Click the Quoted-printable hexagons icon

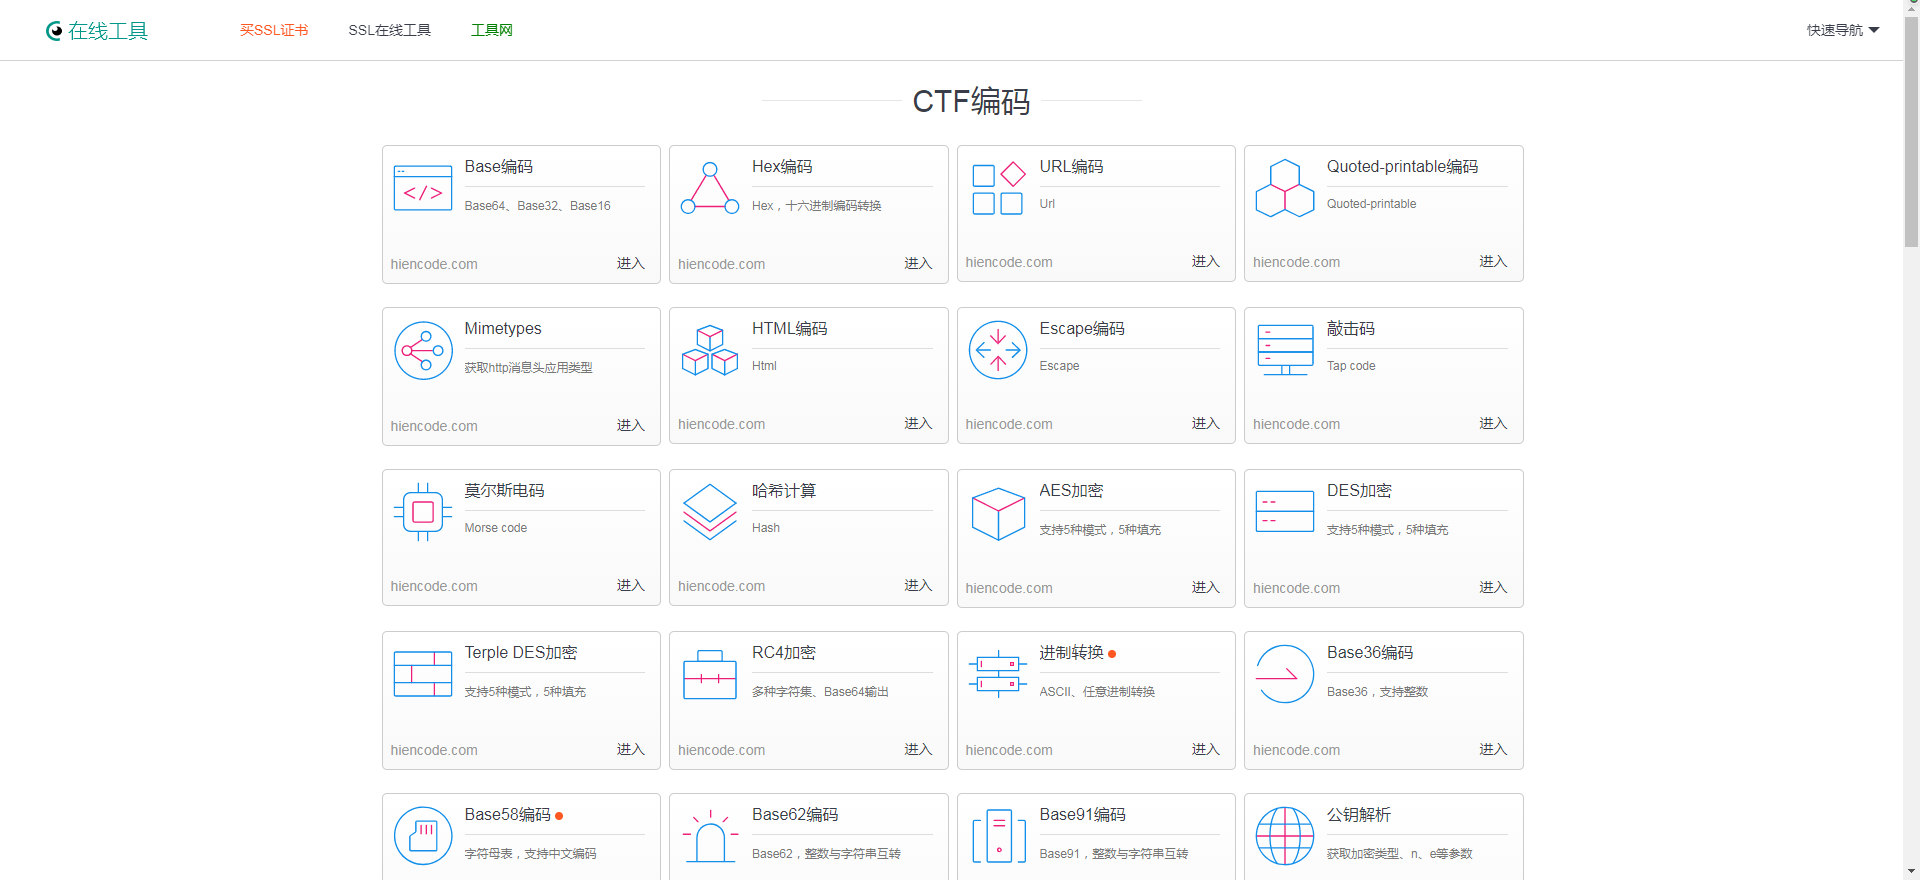click(x=1285, y=188)
